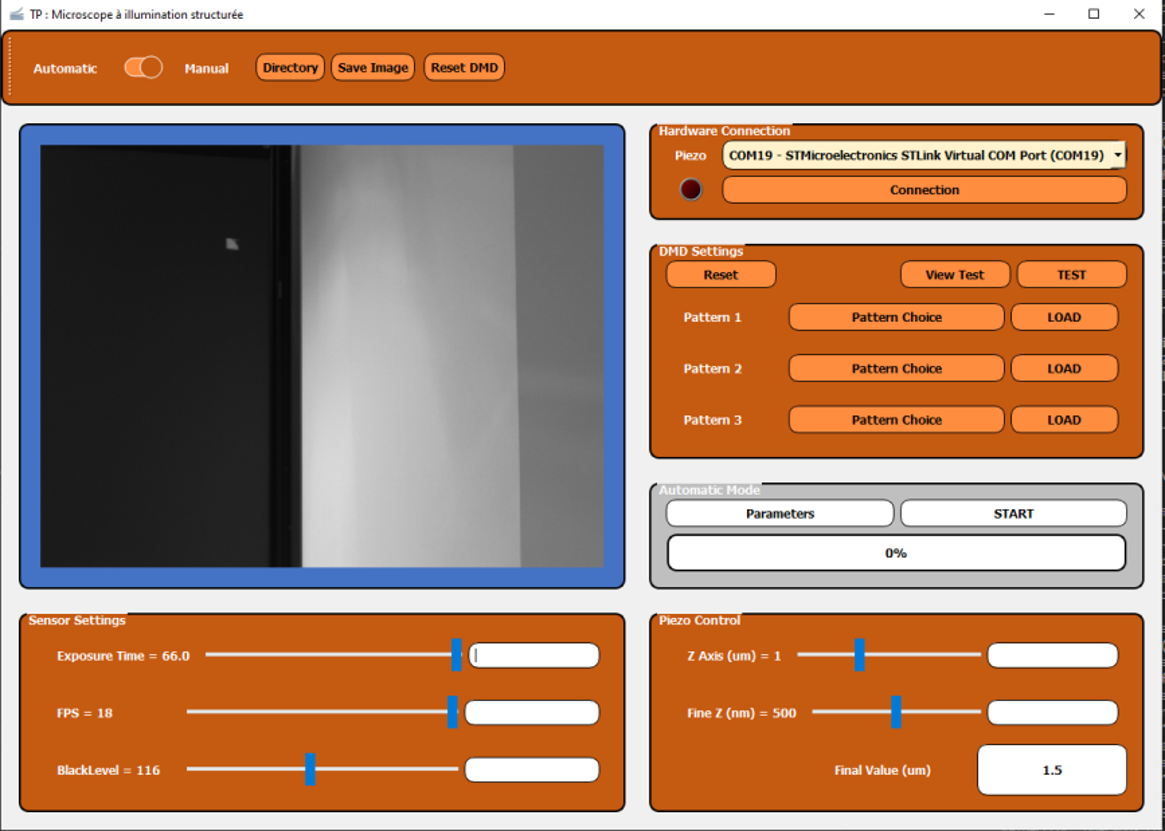Open Automatic Mode Parameters
The height and width of the screenshot is (831, 1165).
click(780, 514)
